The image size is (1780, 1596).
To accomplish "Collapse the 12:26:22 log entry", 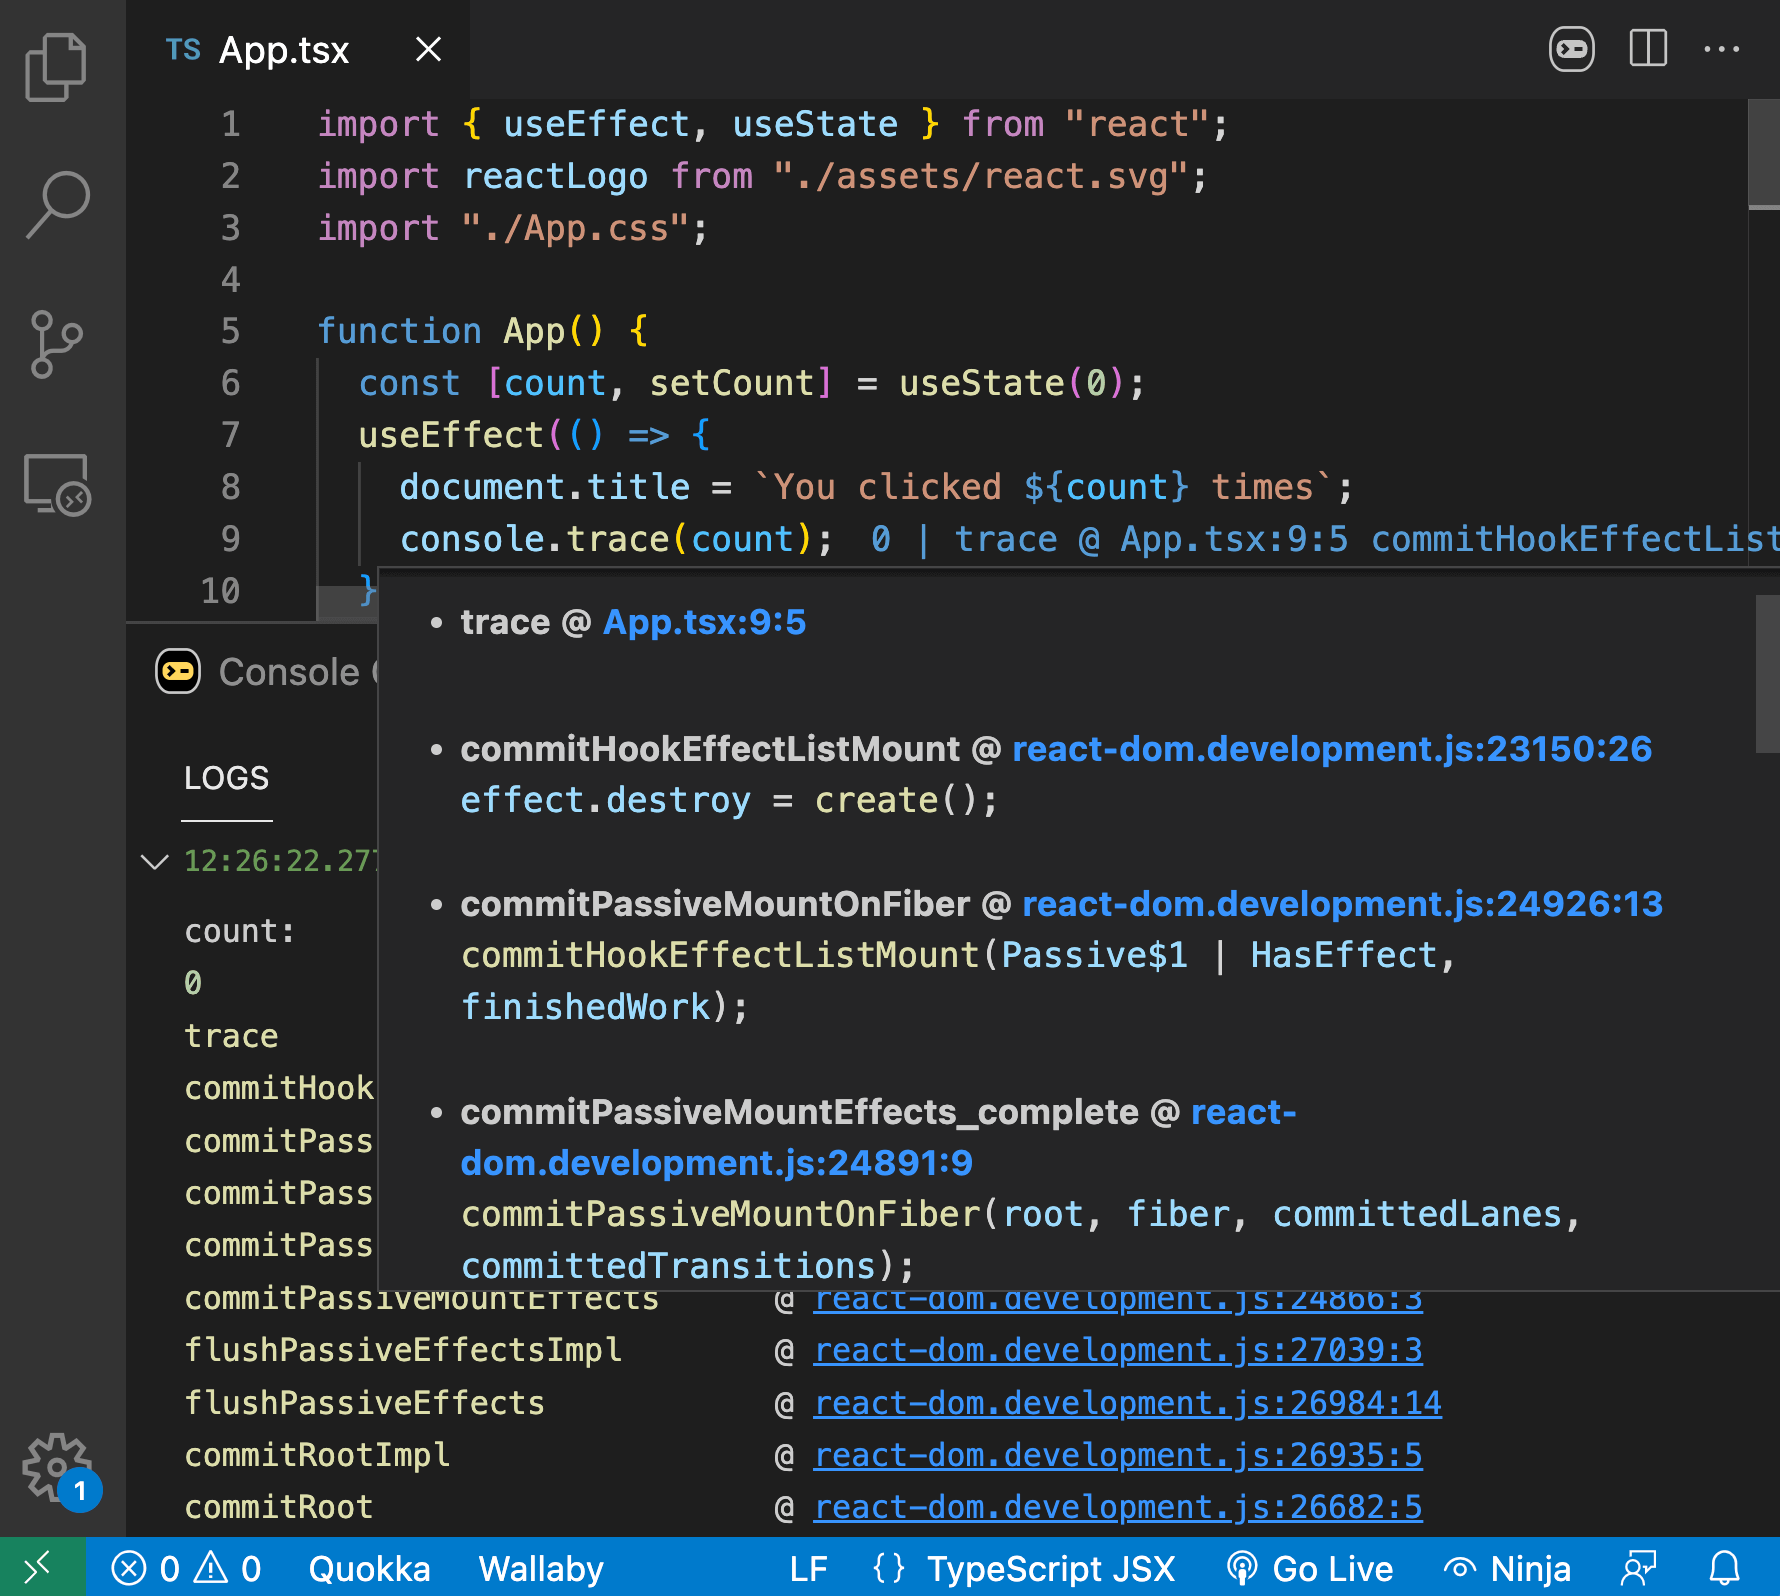I will [155, 861].
